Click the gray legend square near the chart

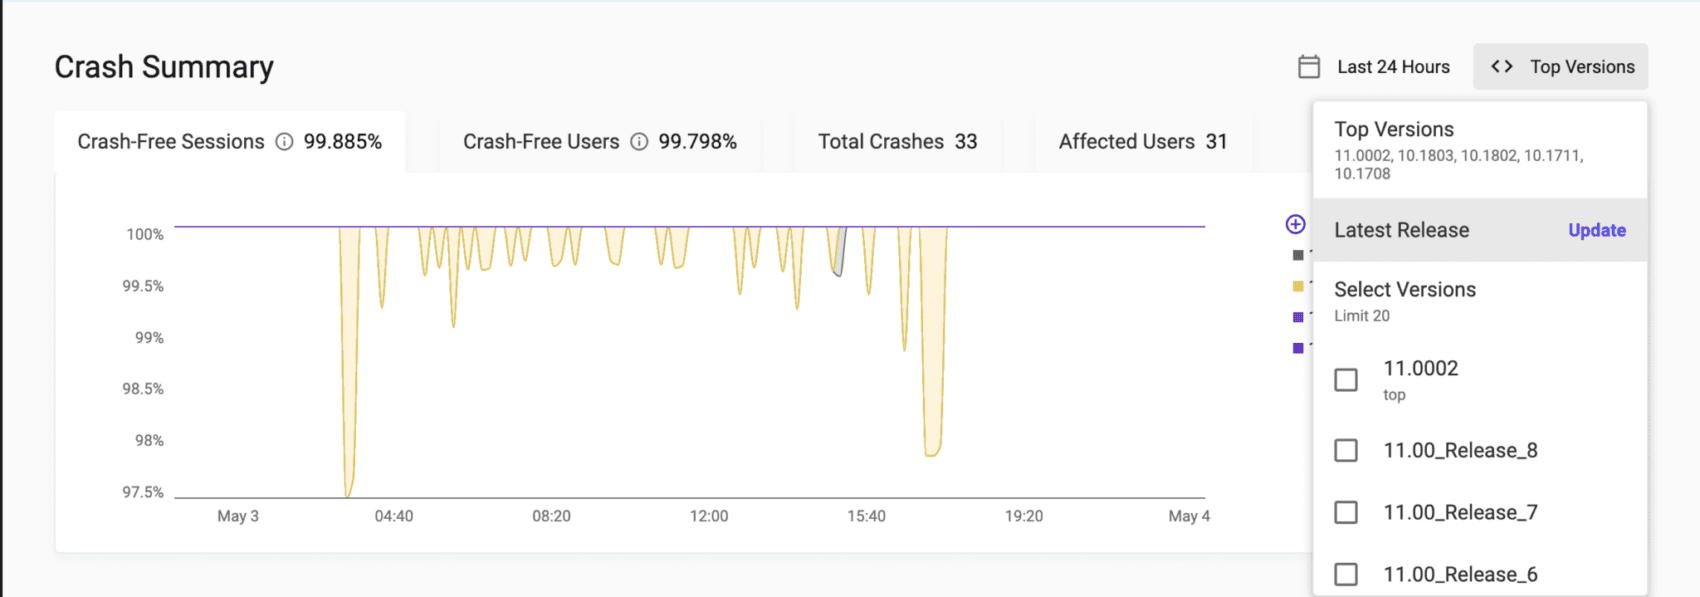pyautogui.click(x=1297, y=255)
